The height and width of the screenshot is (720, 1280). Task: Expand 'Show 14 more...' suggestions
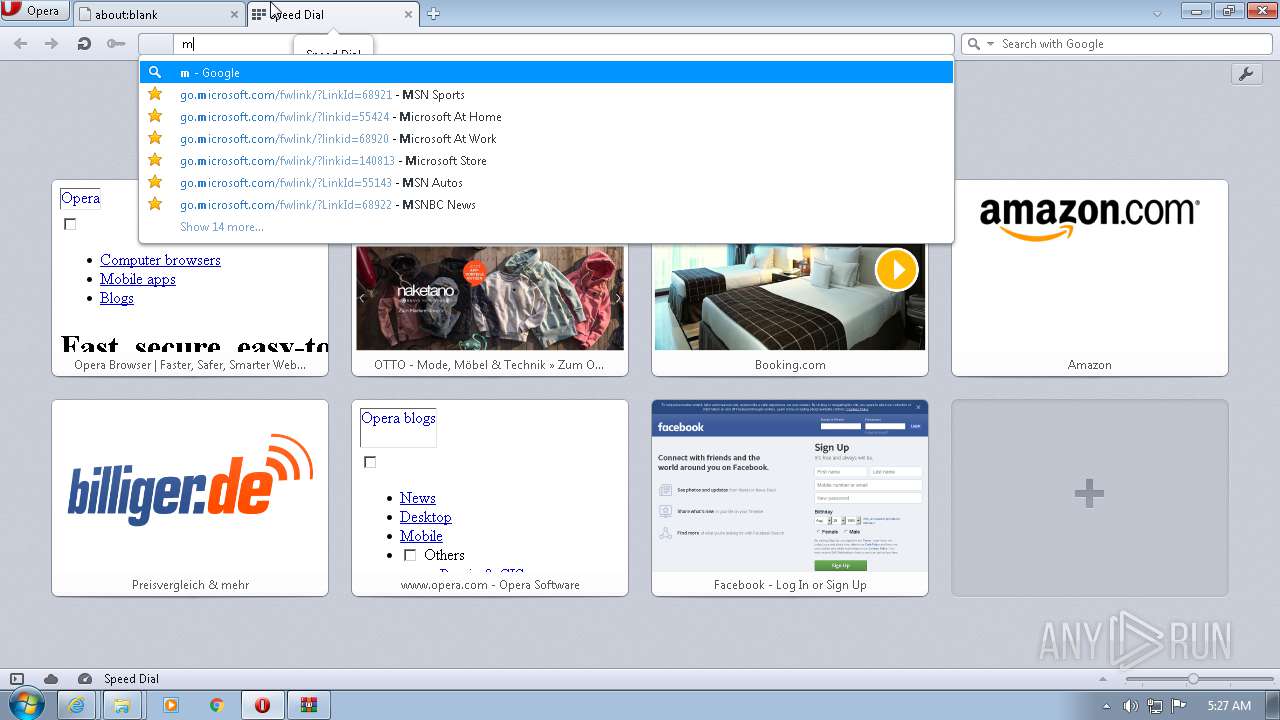point(222,227)
